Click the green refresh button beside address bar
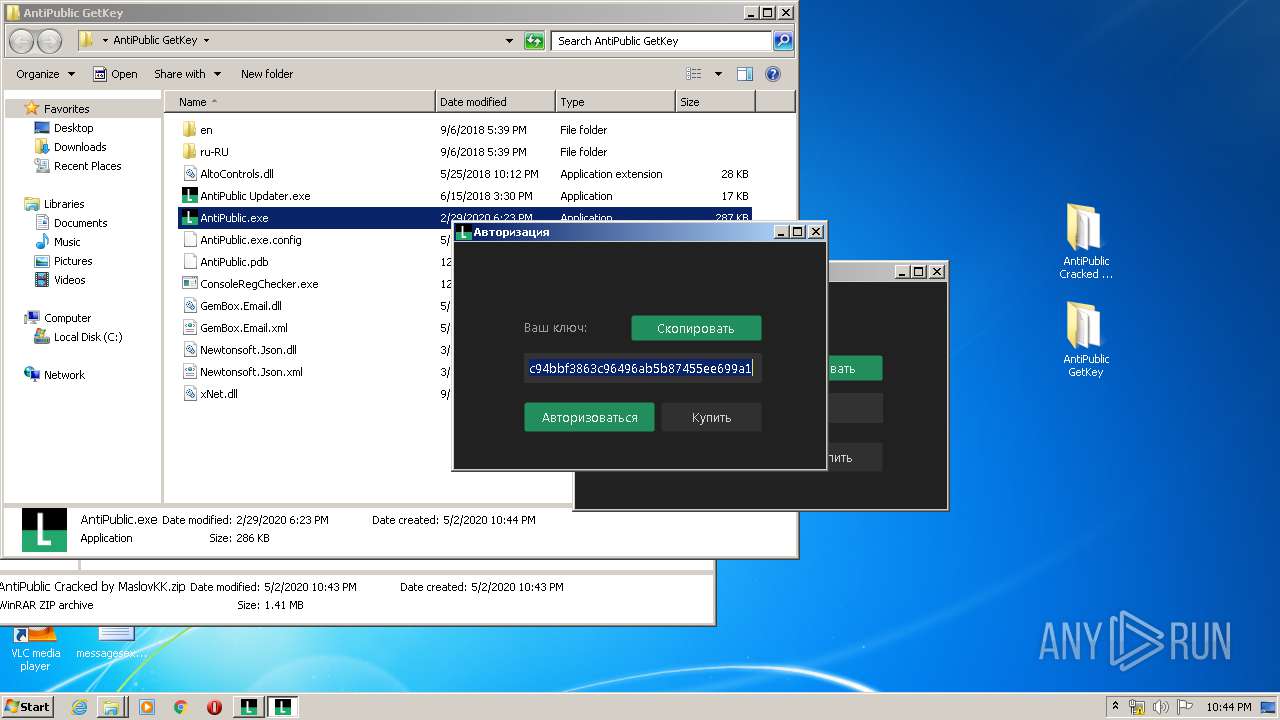The height and width of the screenshot is (720, 1280). coord(535,41)
